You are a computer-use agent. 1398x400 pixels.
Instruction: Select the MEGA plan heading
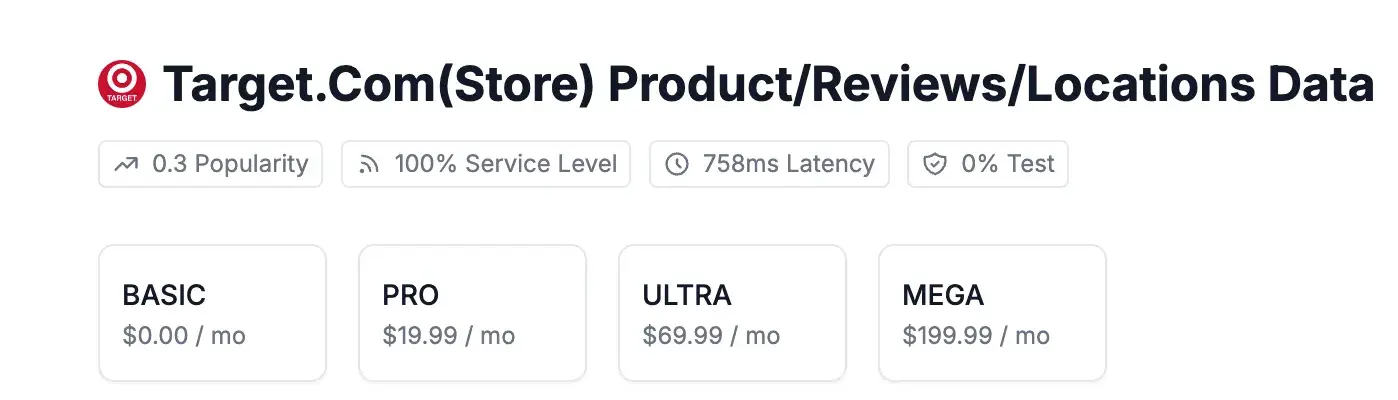pyautogui.click(x=943, y=296)
